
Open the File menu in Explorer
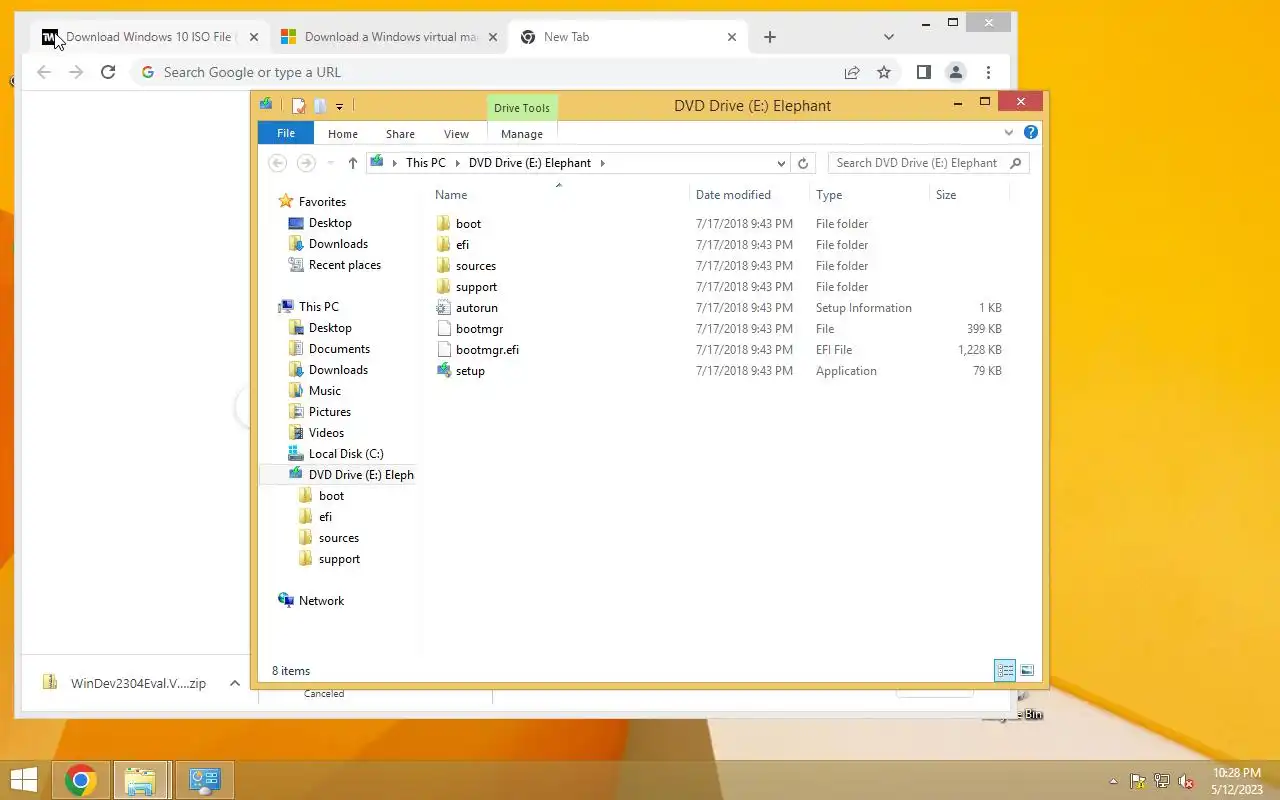(x=286, y=134)
